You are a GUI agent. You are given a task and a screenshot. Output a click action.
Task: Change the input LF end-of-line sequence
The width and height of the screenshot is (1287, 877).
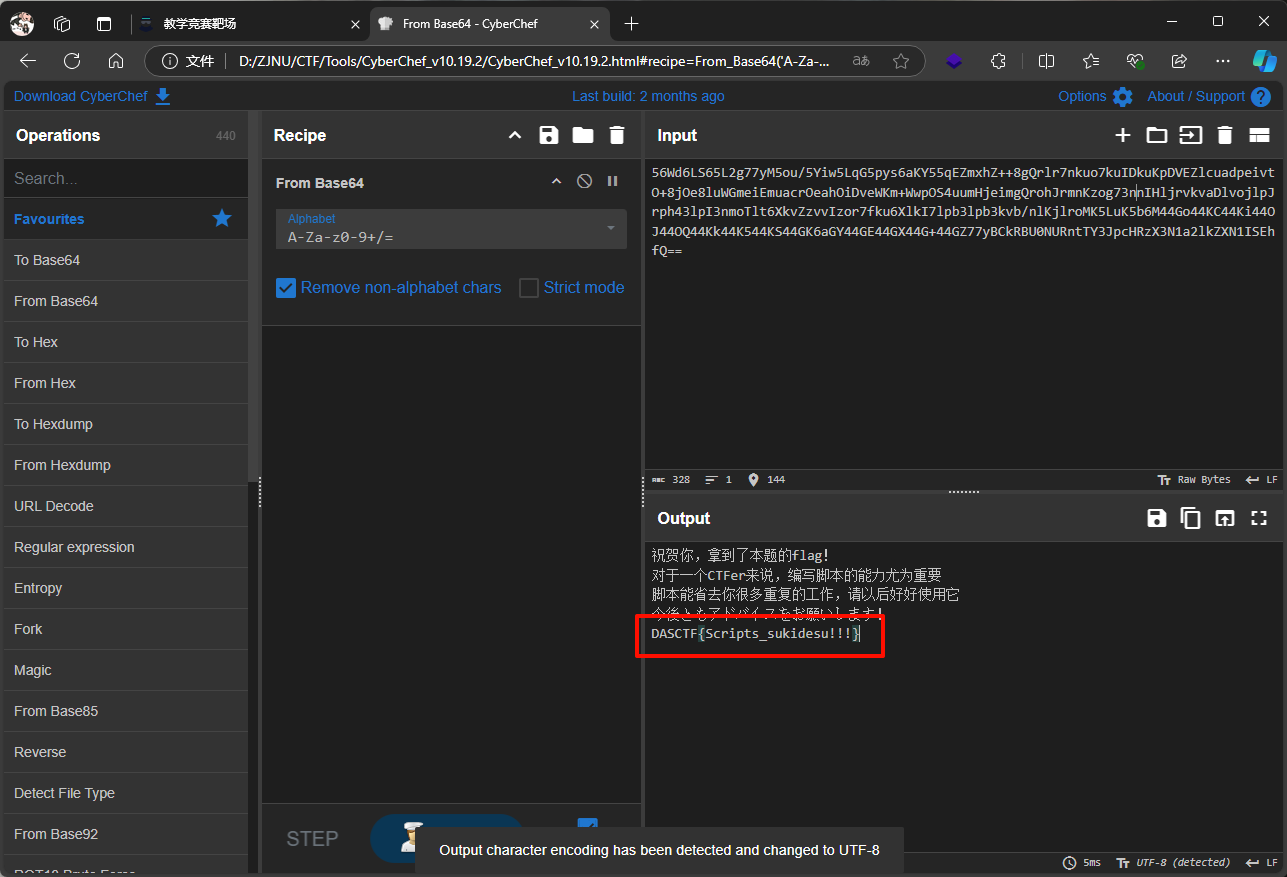[x=1262, y=480]
